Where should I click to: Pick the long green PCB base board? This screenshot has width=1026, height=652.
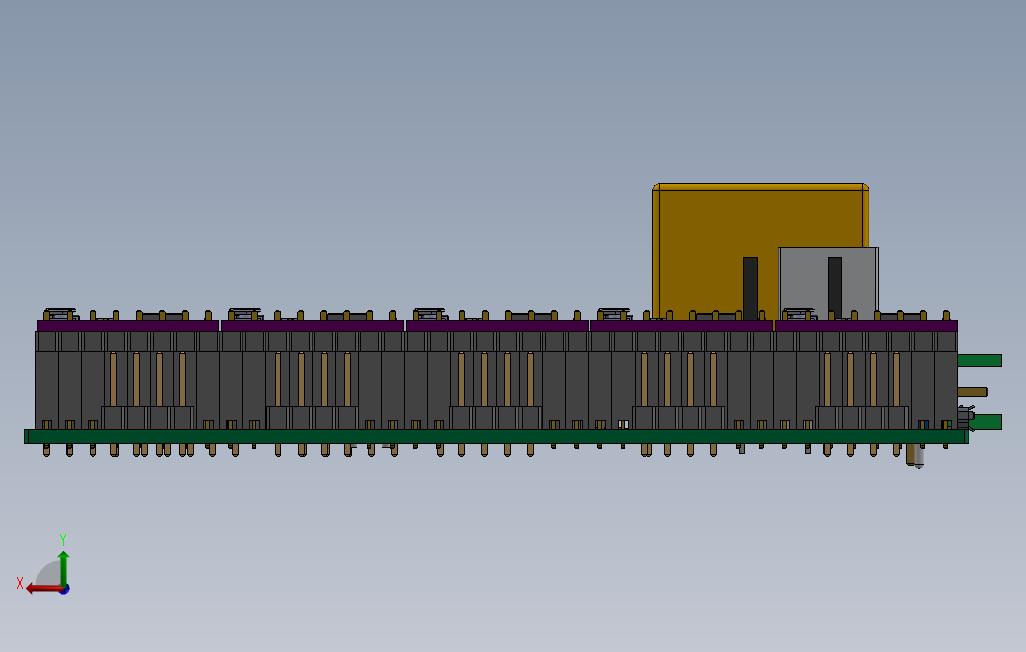click(496, 437)
